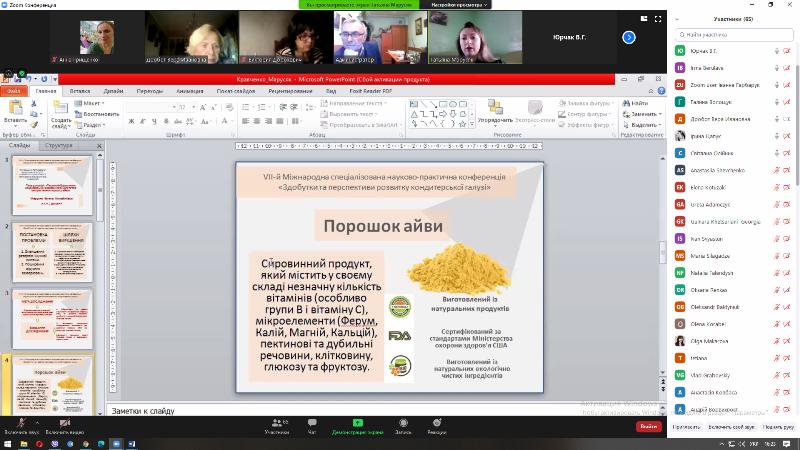
Task: Open the Reactions icon
Action: 436,424
